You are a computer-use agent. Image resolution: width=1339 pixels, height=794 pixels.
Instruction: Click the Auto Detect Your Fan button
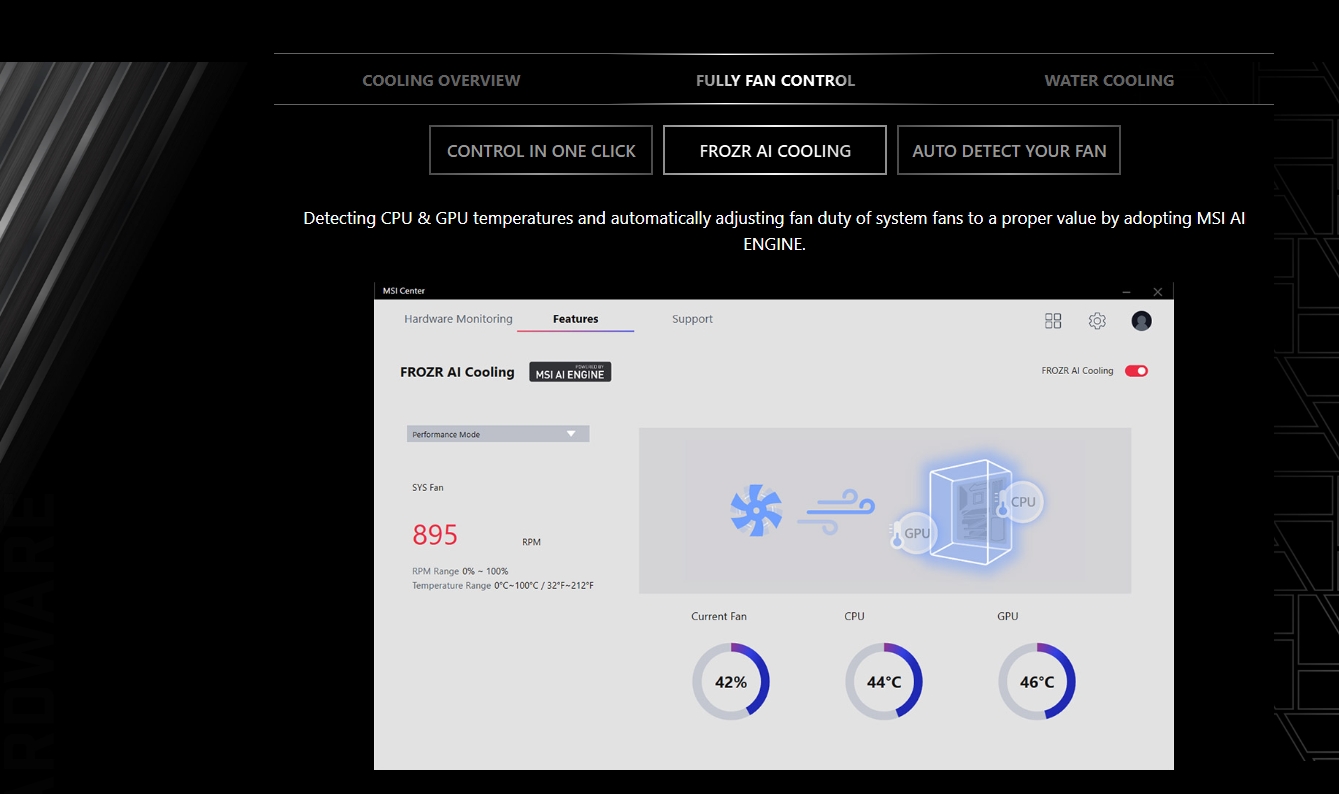click(x=1009, y=150)
